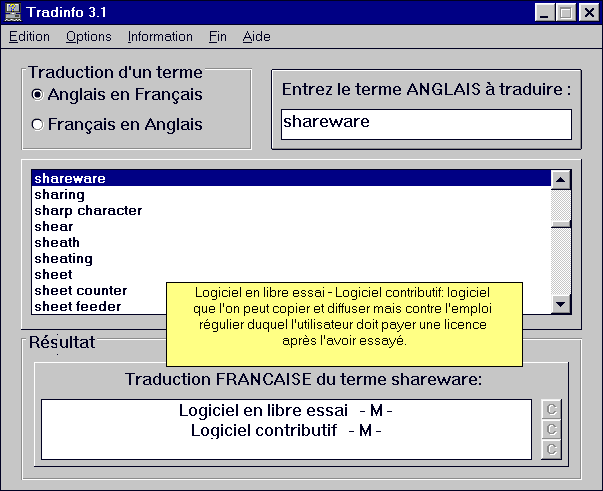Image resolution: width=603 pixels, height=491 pixels.
Task: Click the Fin menu item
Action: point(218,37)
